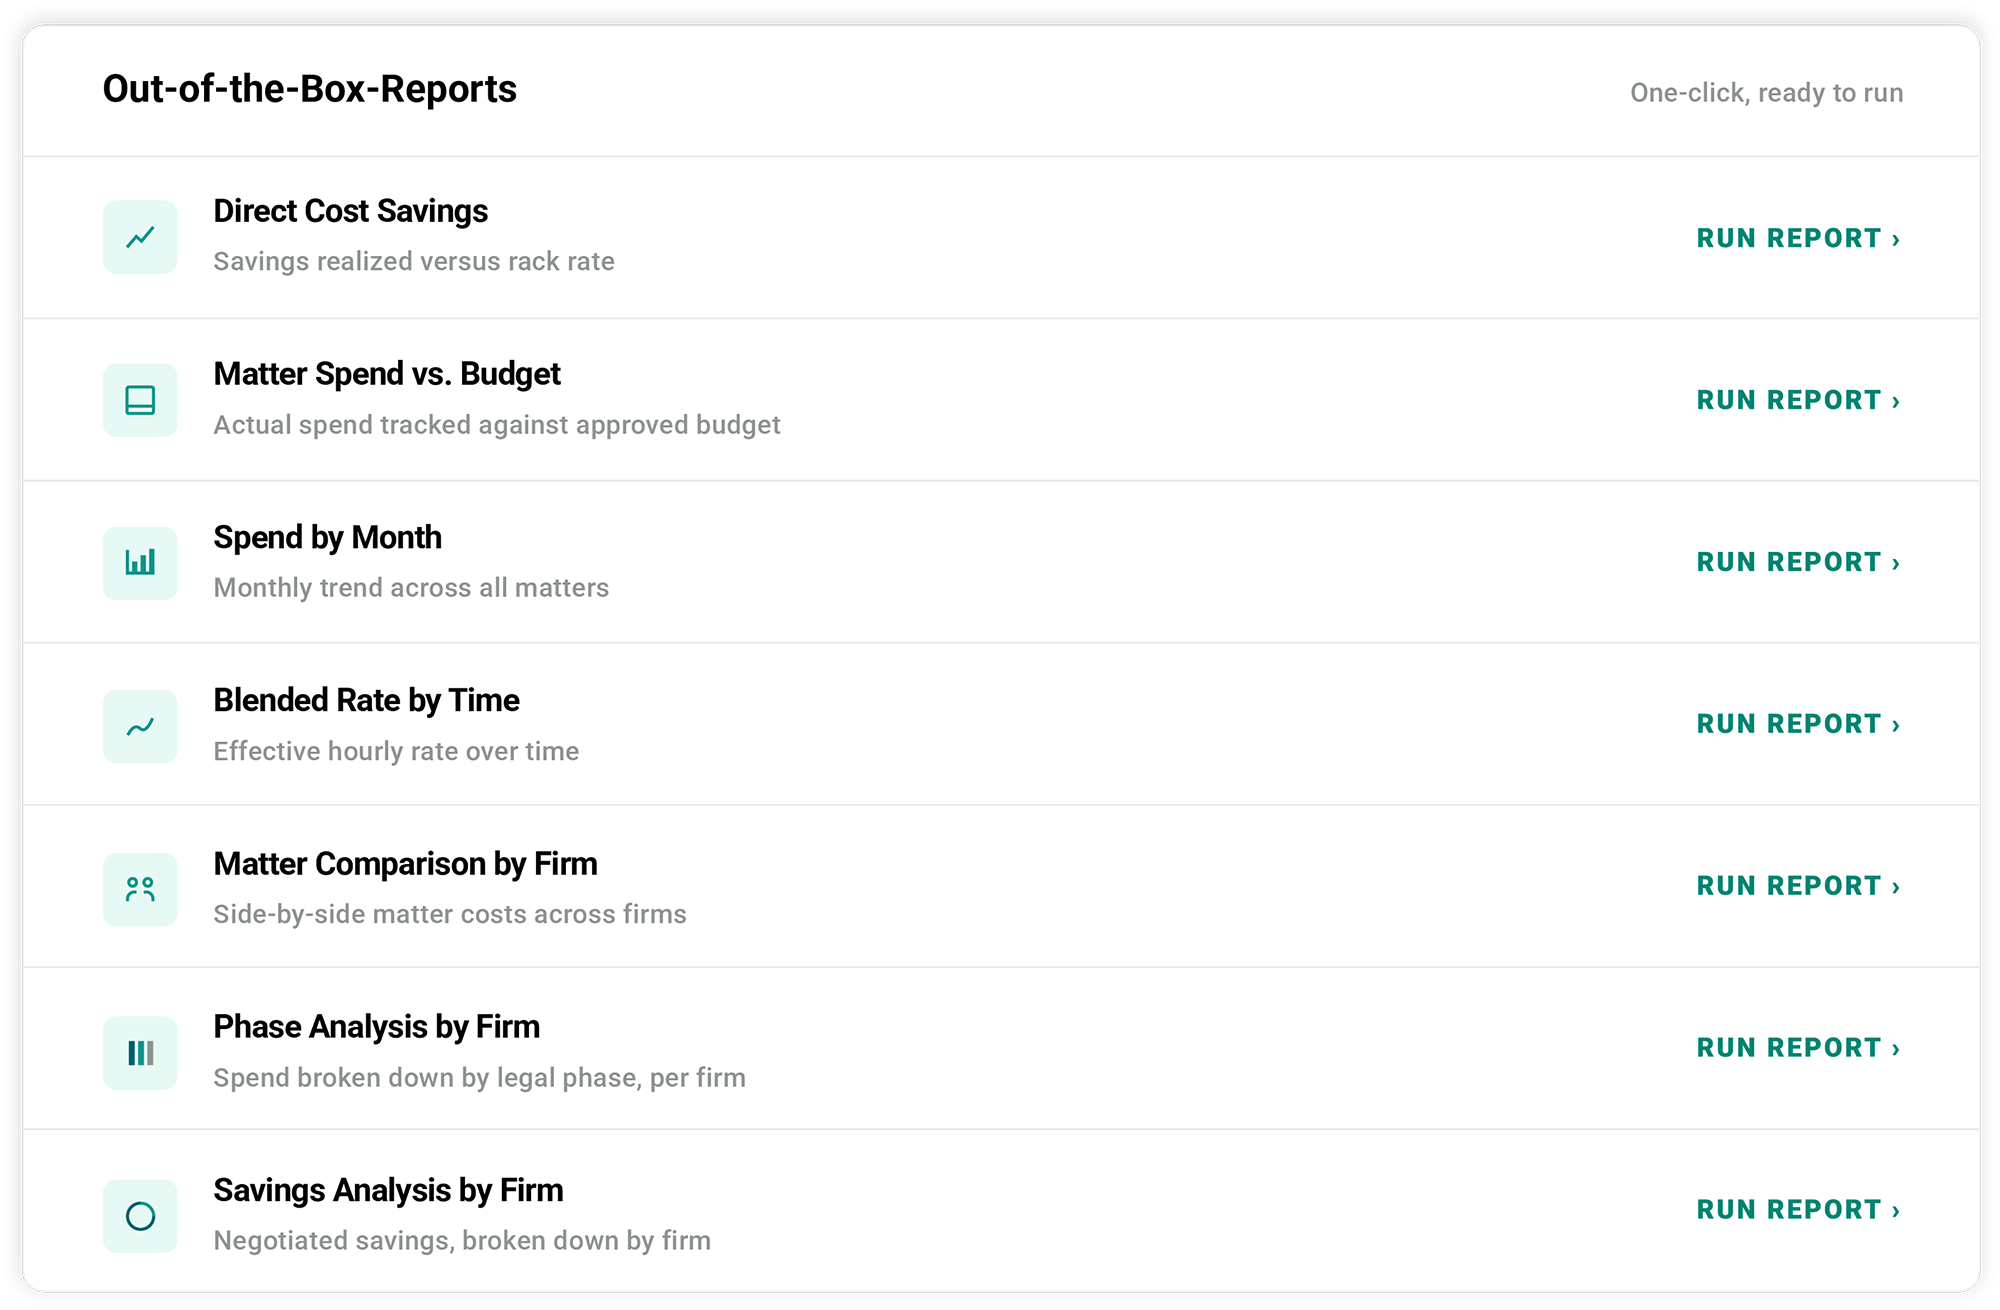Click the Spend by Month bar chart icon
The height and width of the screenshot is (1310, 2000).
[x=140, y=563]
